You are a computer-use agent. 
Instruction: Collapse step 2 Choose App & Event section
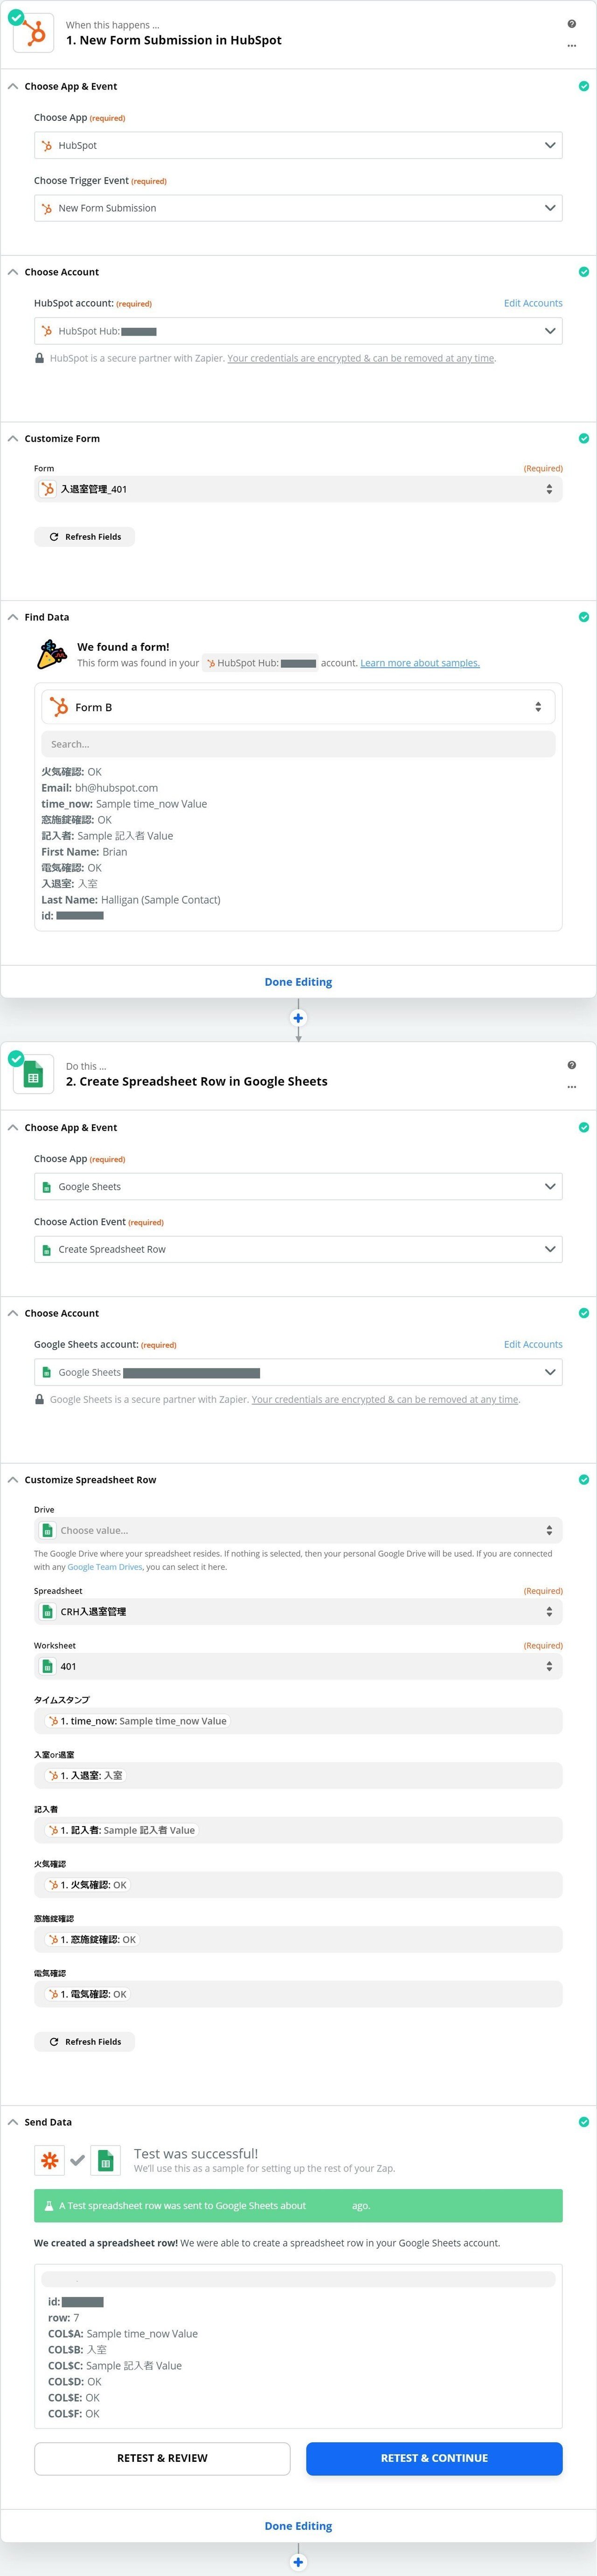[13, 1127]
